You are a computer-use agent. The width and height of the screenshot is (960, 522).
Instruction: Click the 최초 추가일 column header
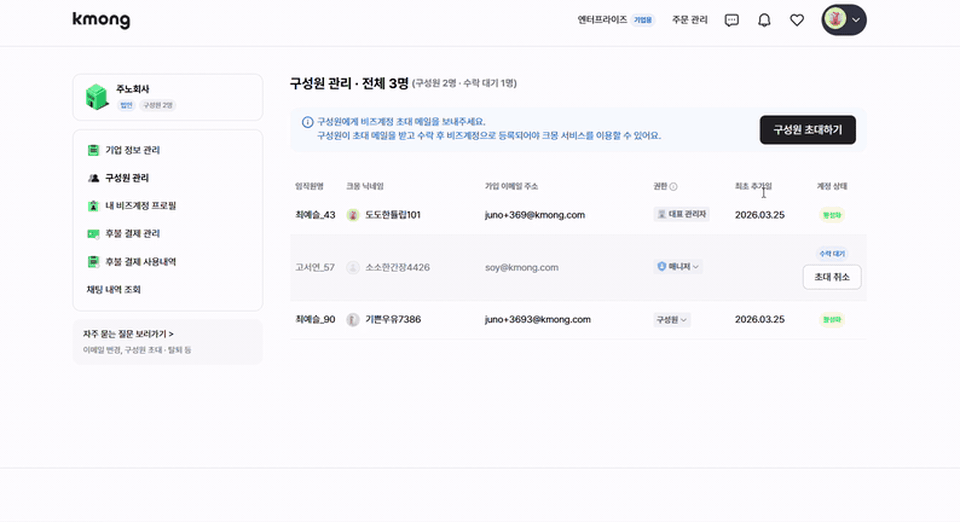(753, 186)
